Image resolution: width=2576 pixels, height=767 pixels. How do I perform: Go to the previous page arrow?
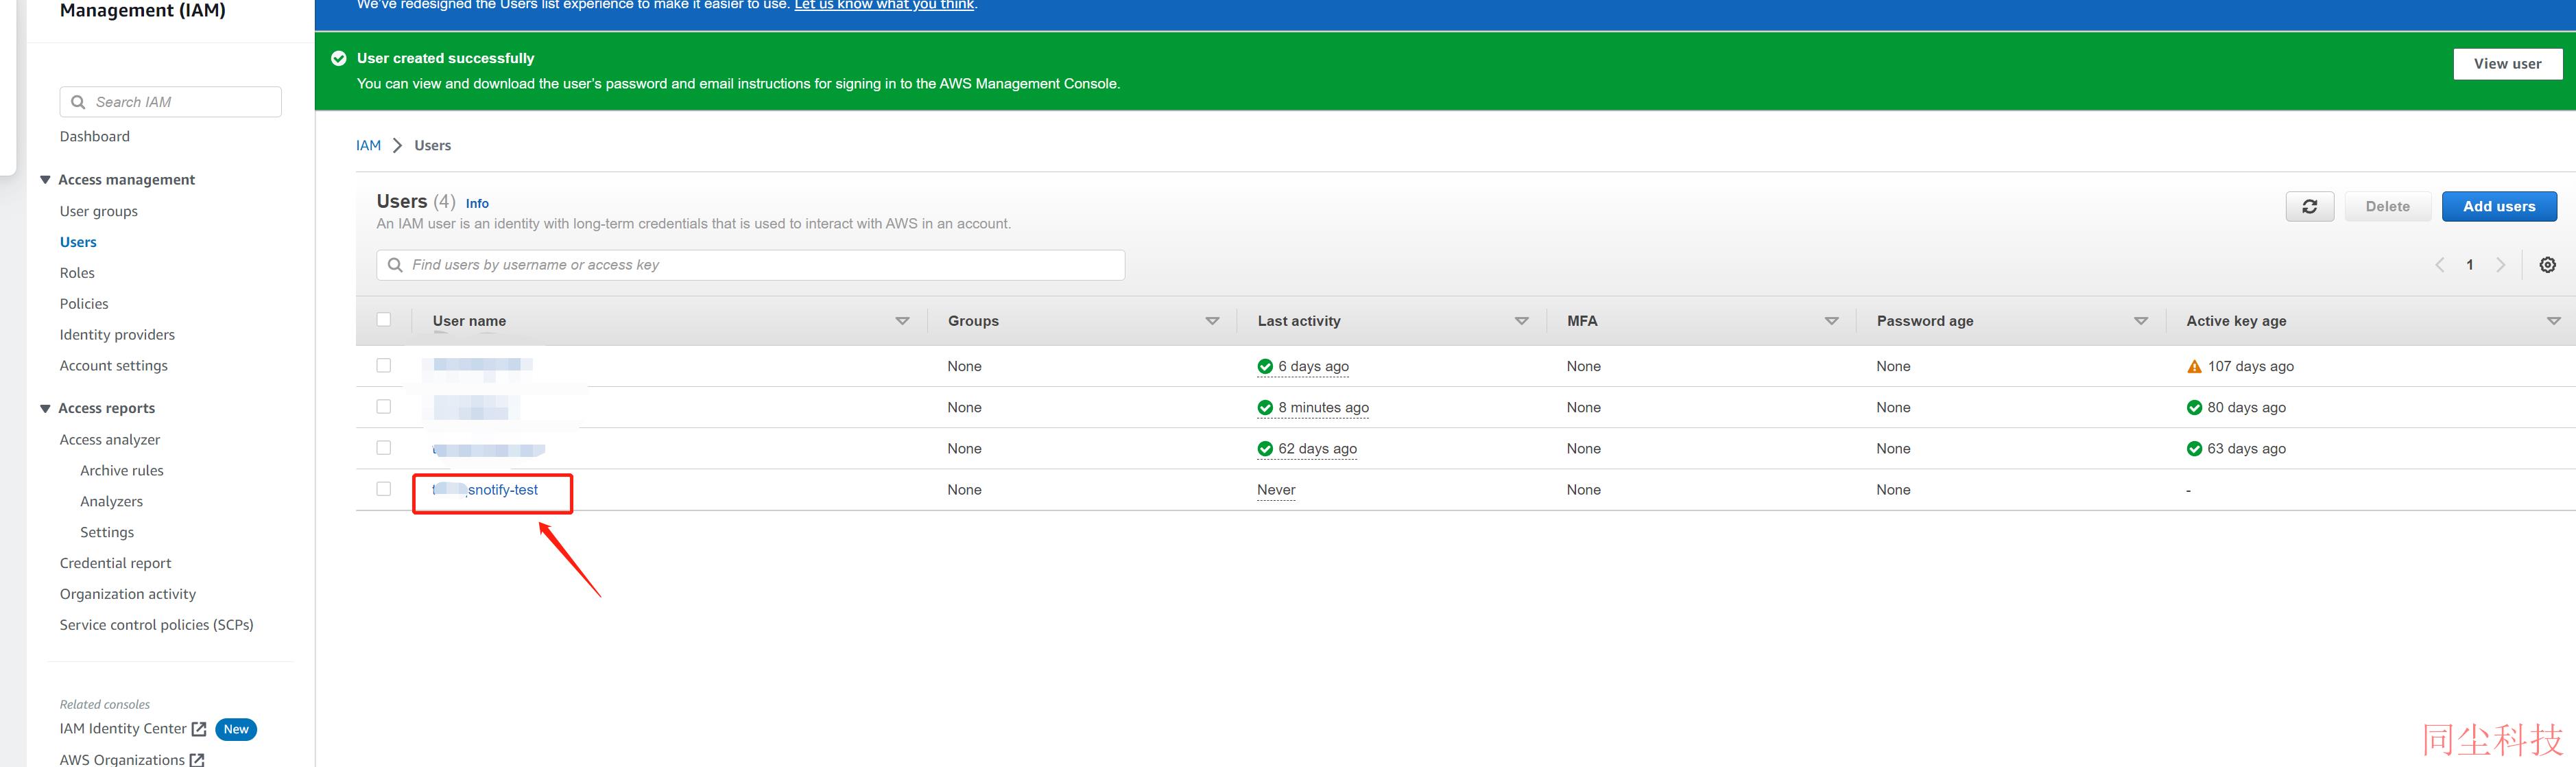point(2439,265)
